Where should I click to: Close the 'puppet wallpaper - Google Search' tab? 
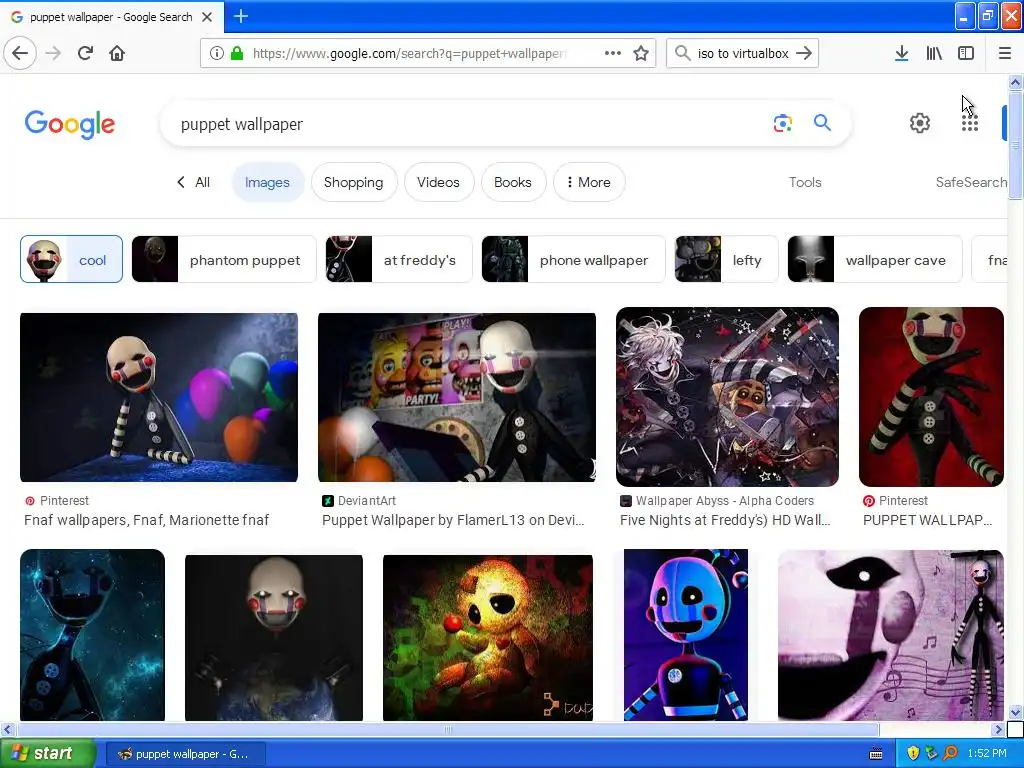[207, 17]
